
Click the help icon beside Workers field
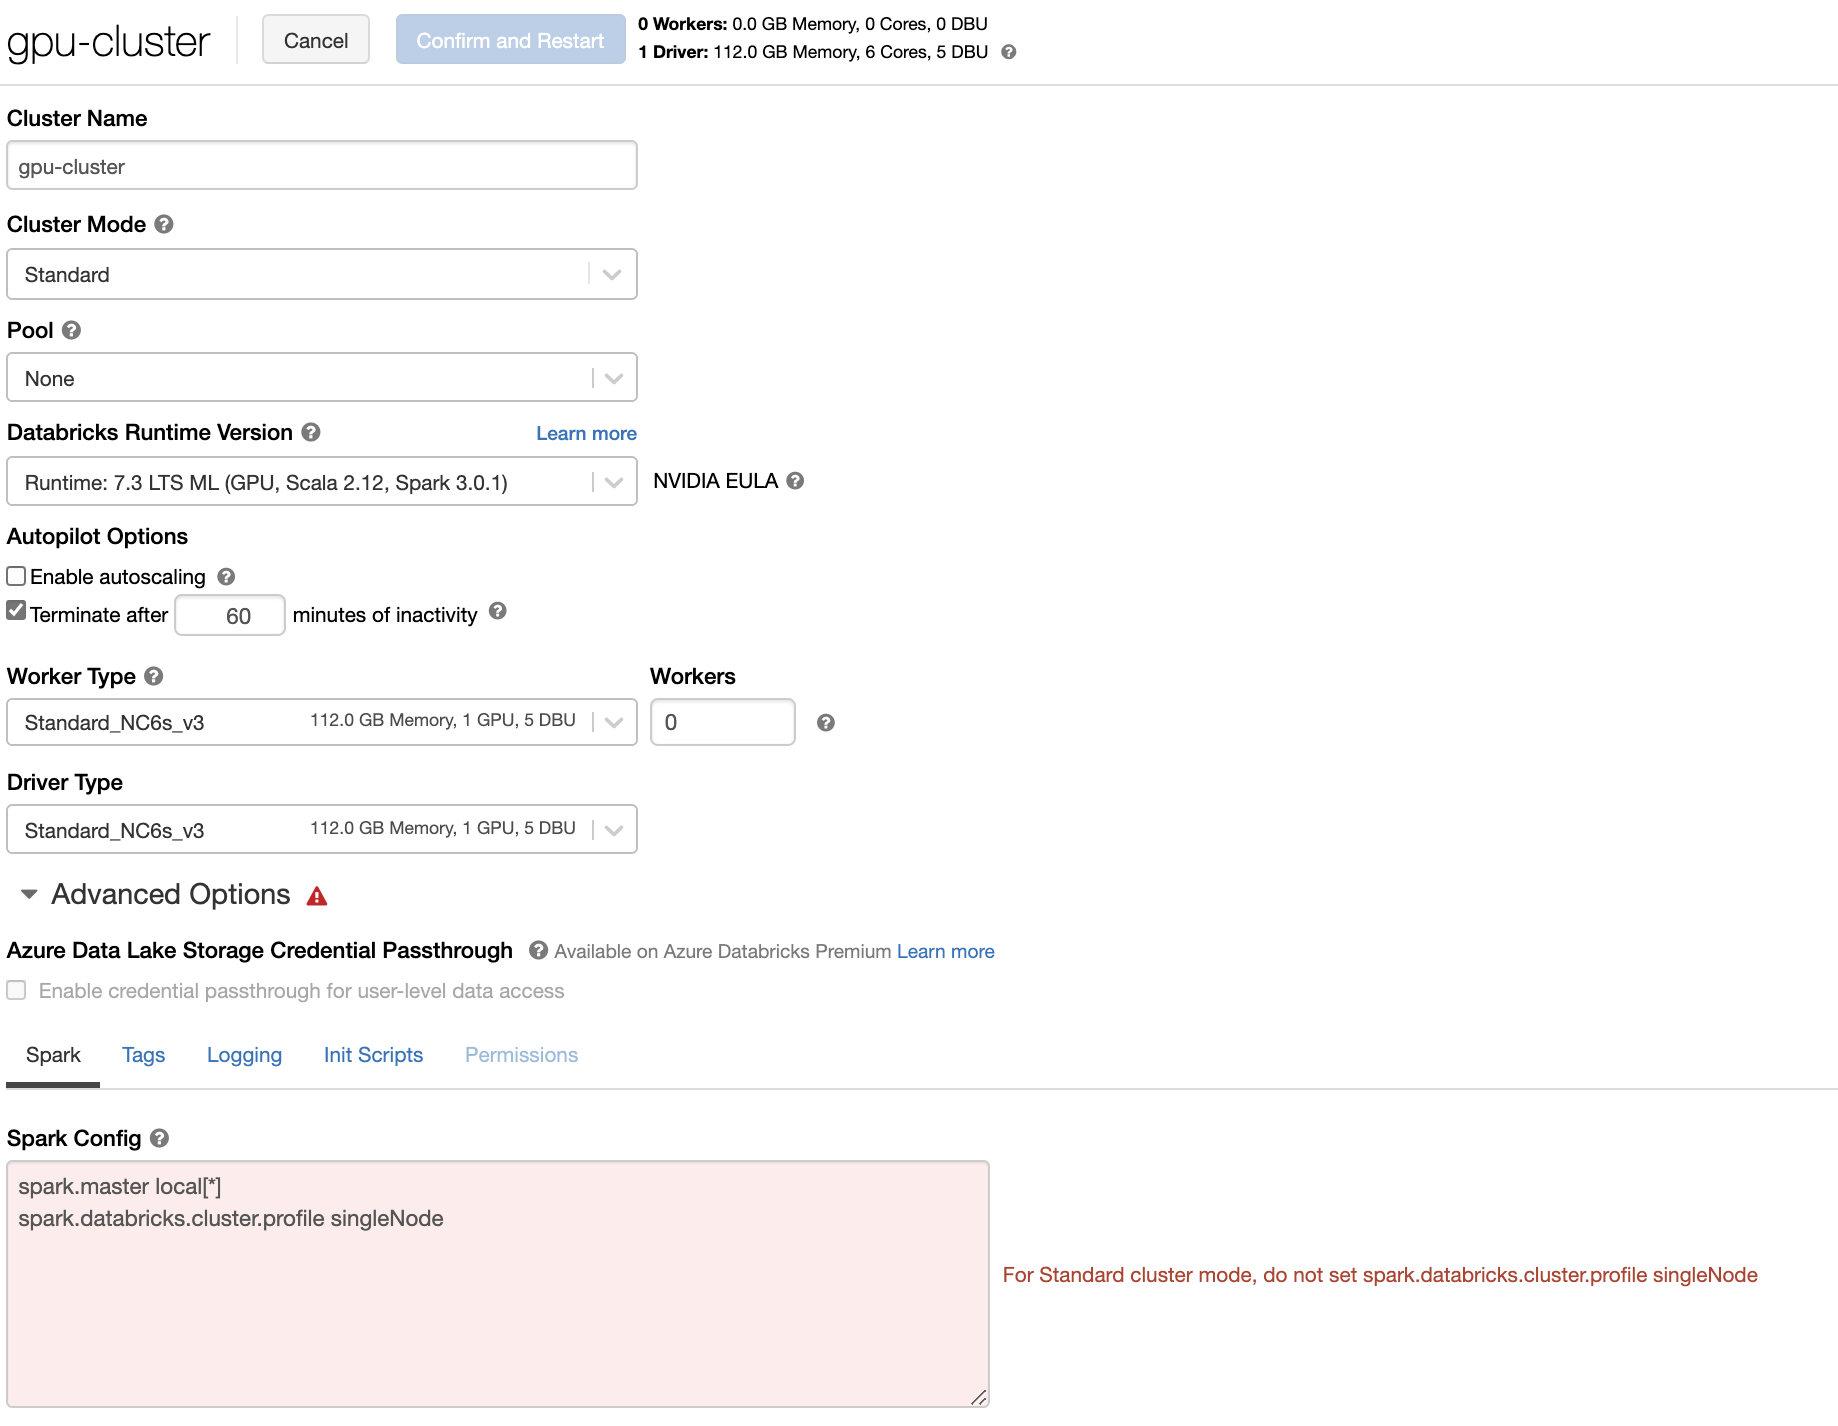point(826,722)
